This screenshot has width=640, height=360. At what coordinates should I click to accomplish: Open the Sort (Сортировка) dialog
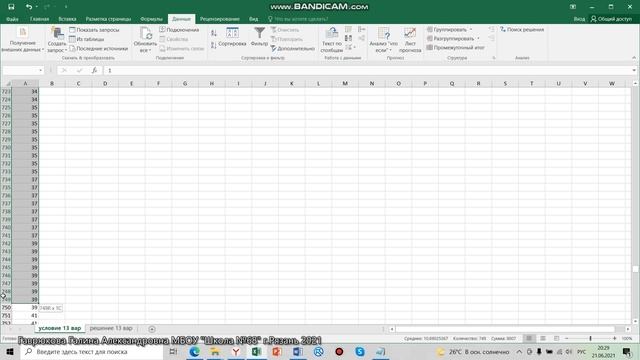click(232, 37)
